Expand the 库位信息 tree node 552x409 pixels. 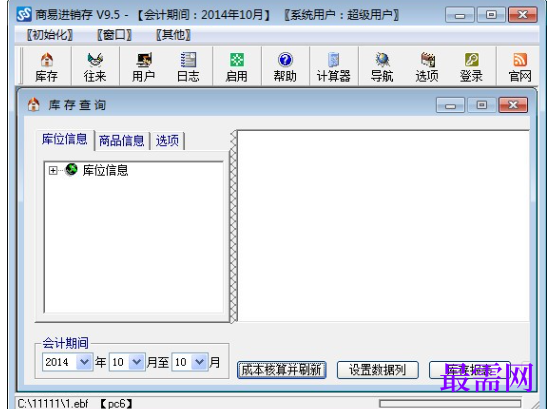(53, 171)
